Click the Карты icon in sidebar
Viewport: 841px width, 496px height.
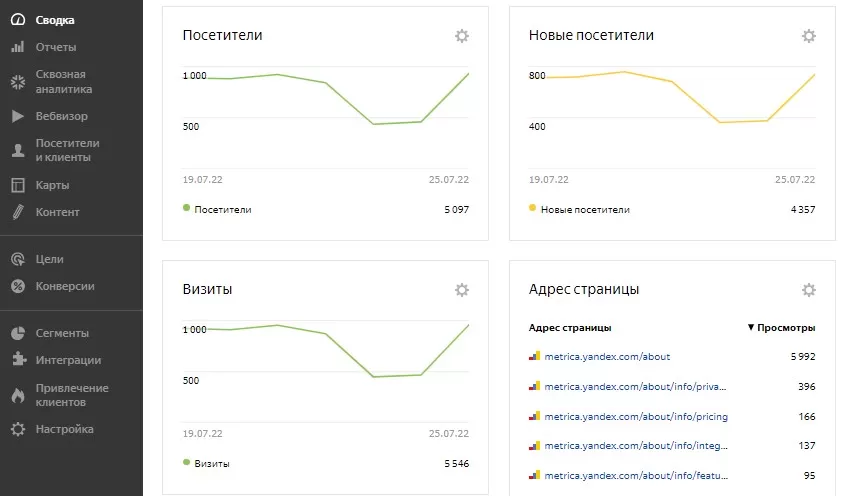17,185
